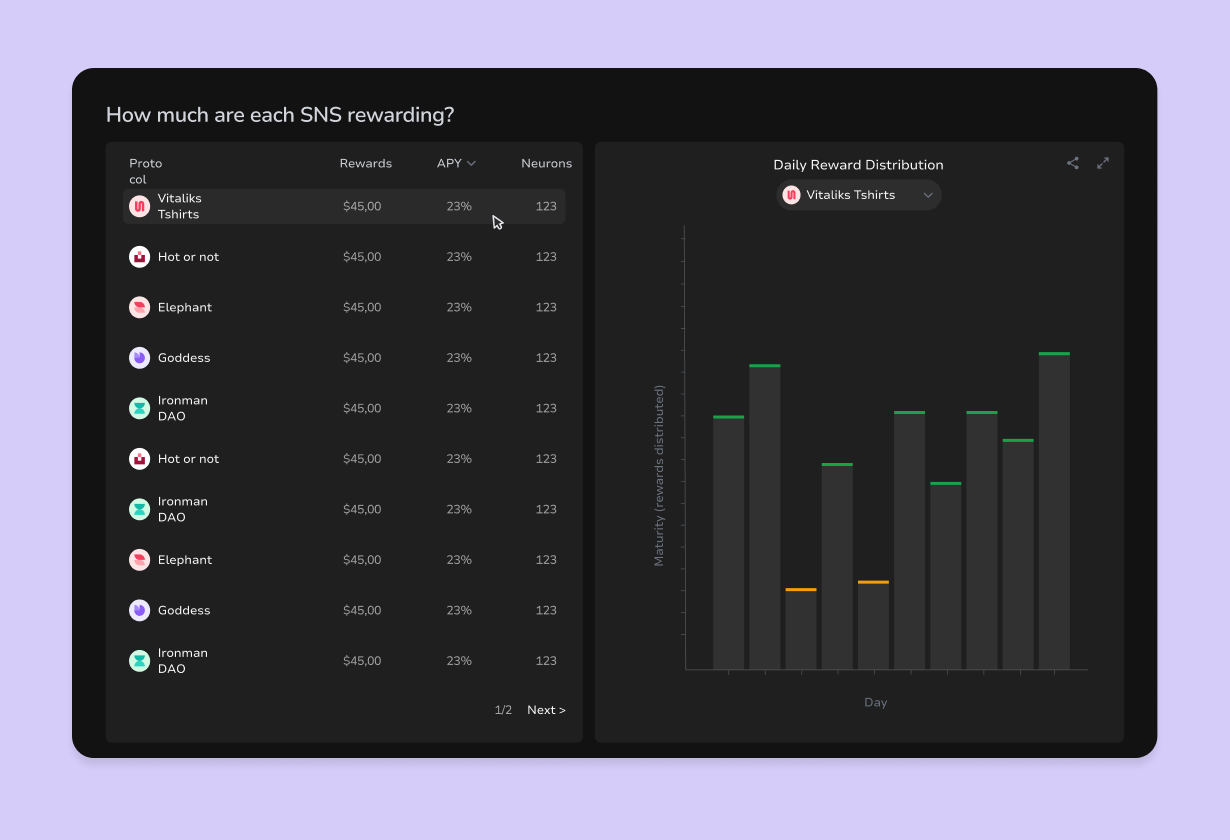Sort table by the Neurons column header

point(546,163)
